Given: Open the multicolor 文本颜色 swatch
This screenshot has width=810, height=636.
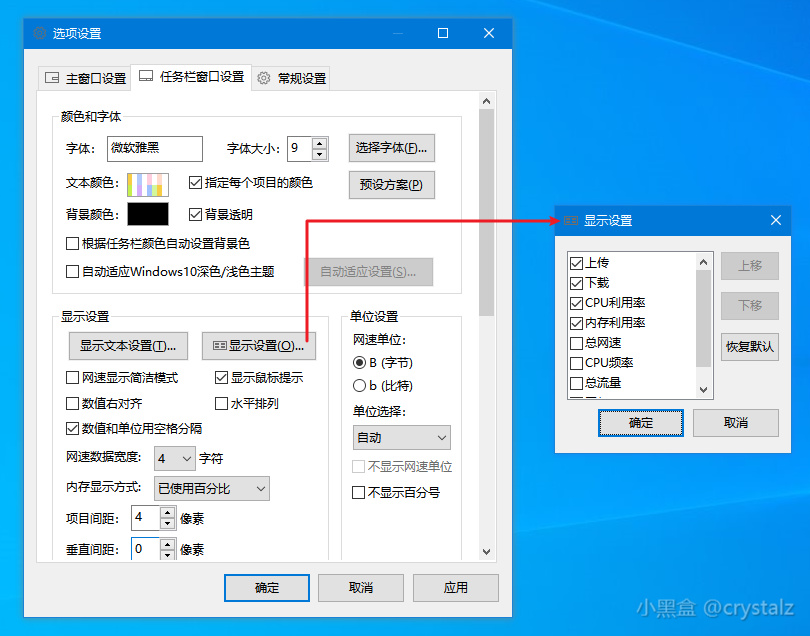Looking at the screenshot, I should click(148, 184).
